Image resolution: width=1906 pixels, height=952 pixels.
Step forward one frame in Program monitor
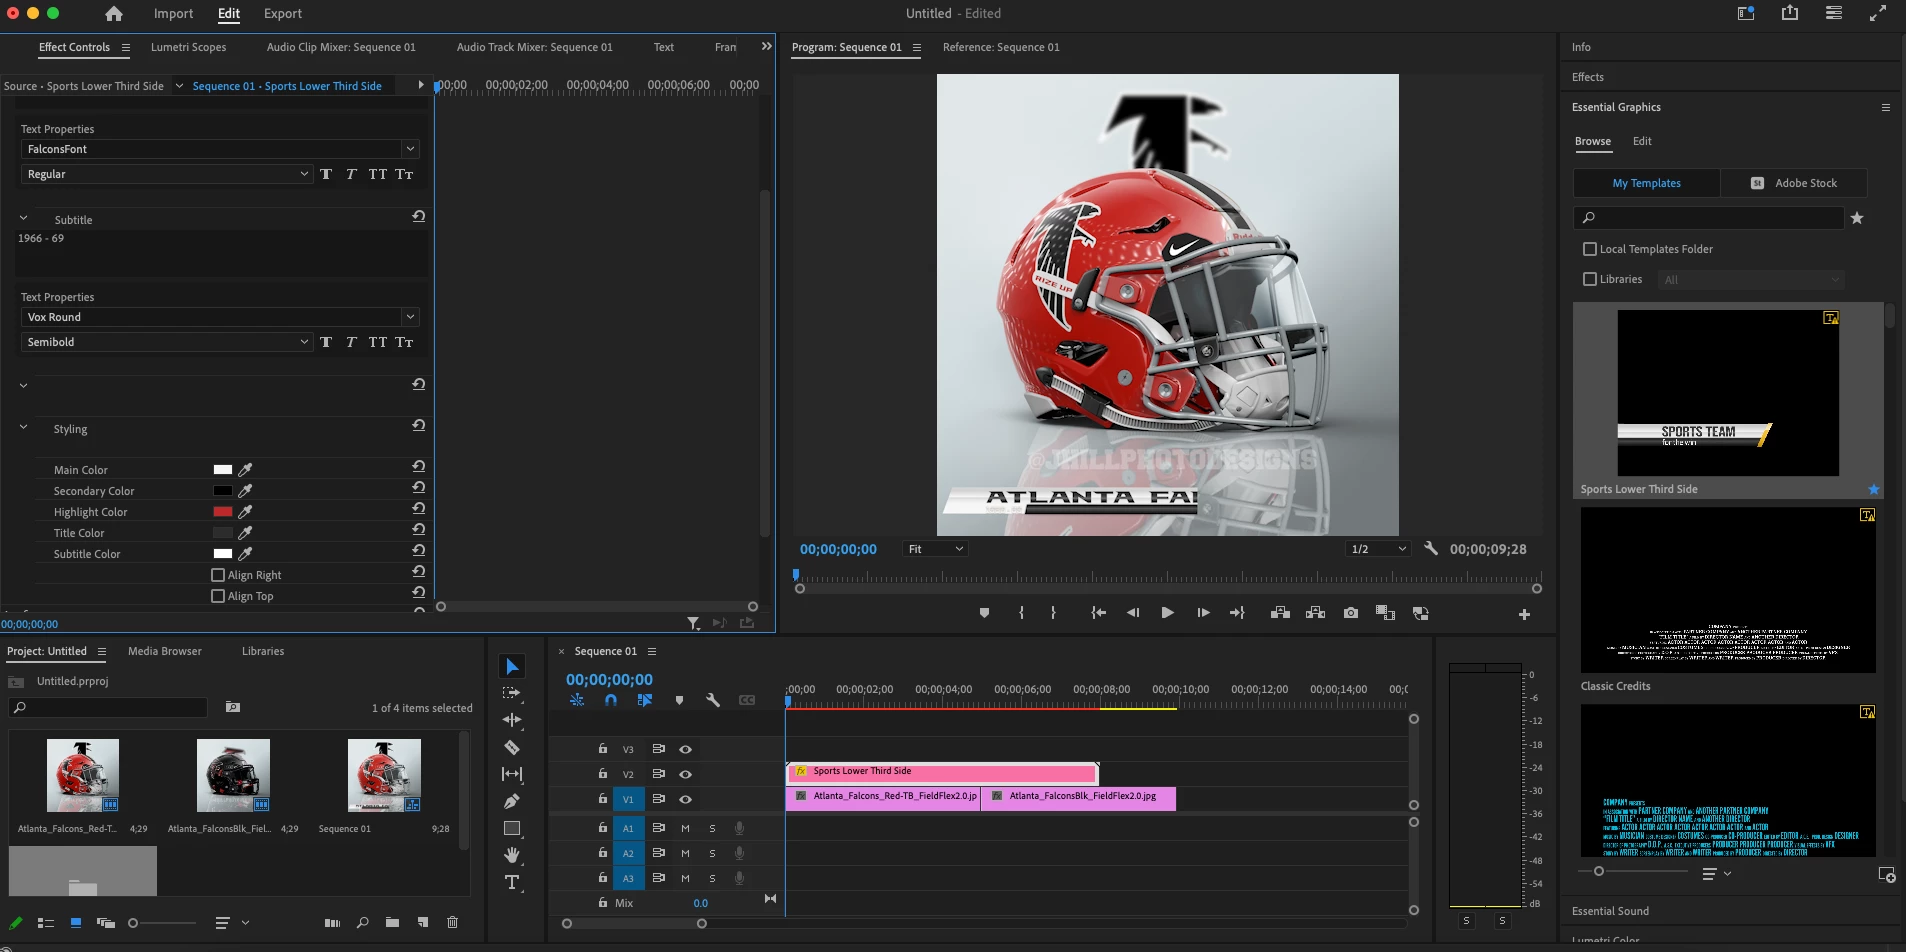1203,613
